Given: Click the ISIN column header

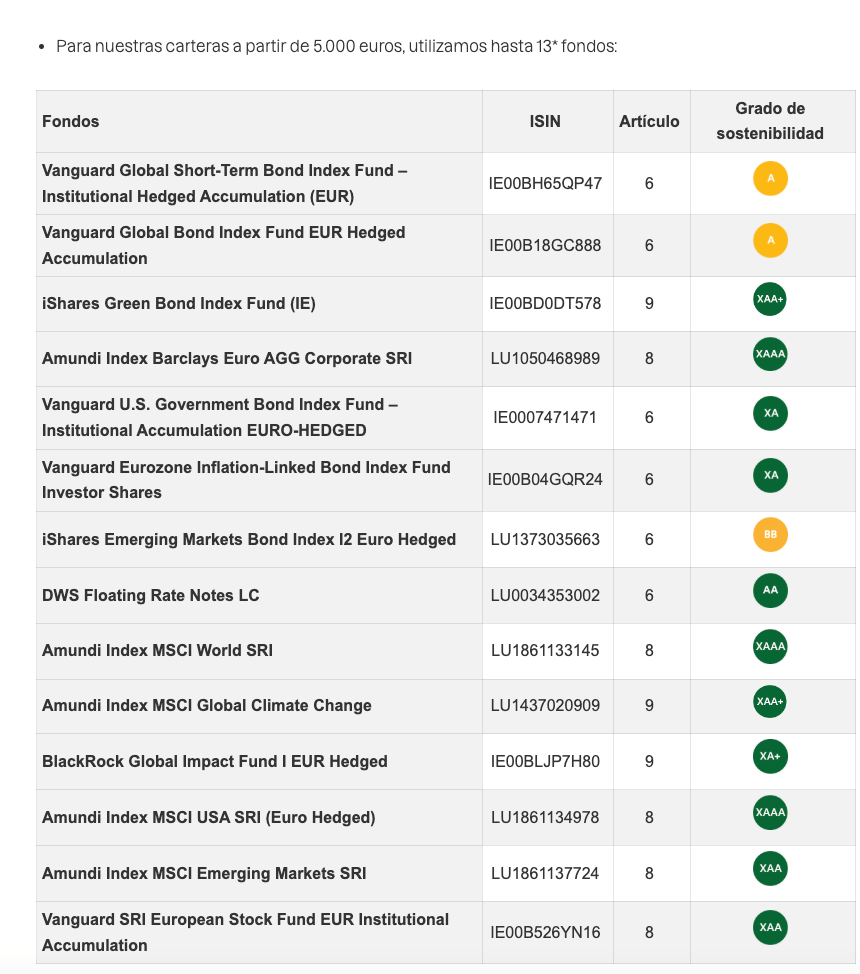Looking at the screenshot, I should tap(545, 121).
